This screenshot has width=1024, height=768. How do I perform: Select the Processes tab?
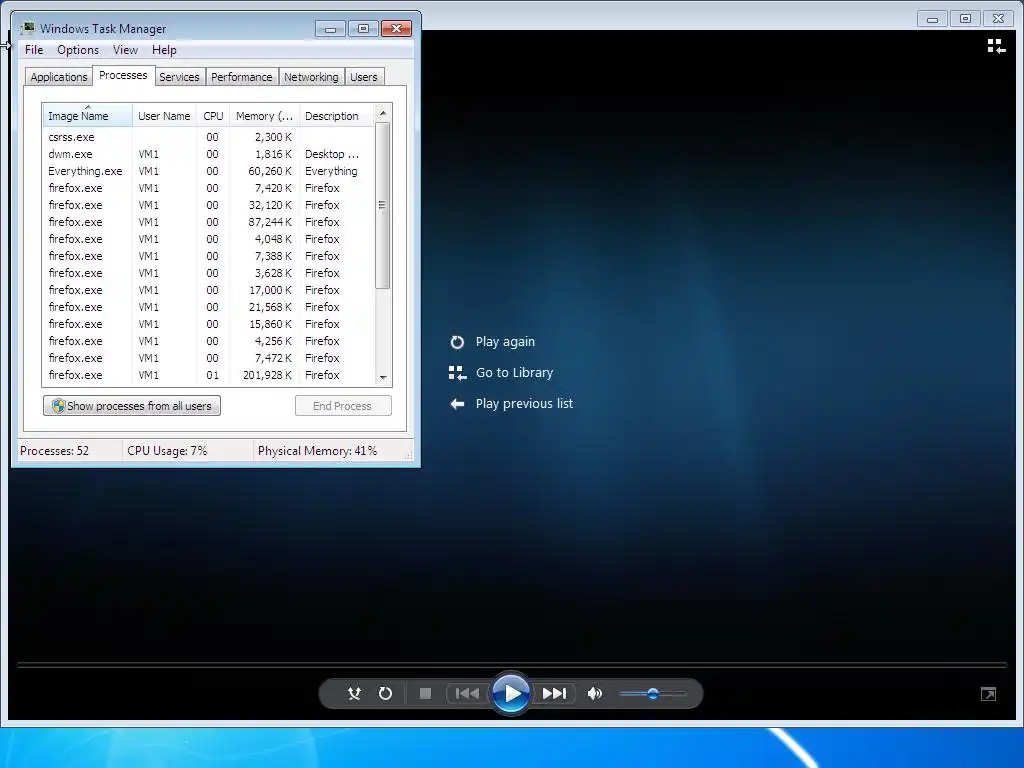pos(123,76)
